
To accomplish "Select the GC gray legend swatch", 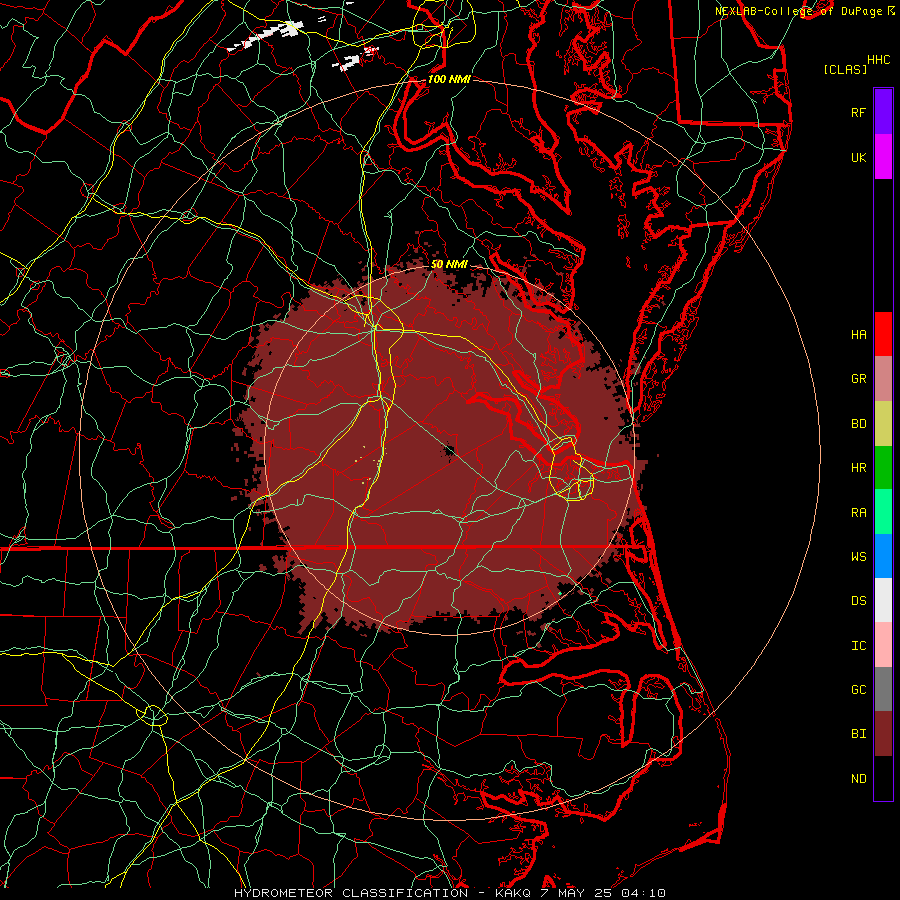I will coord(883,689).
